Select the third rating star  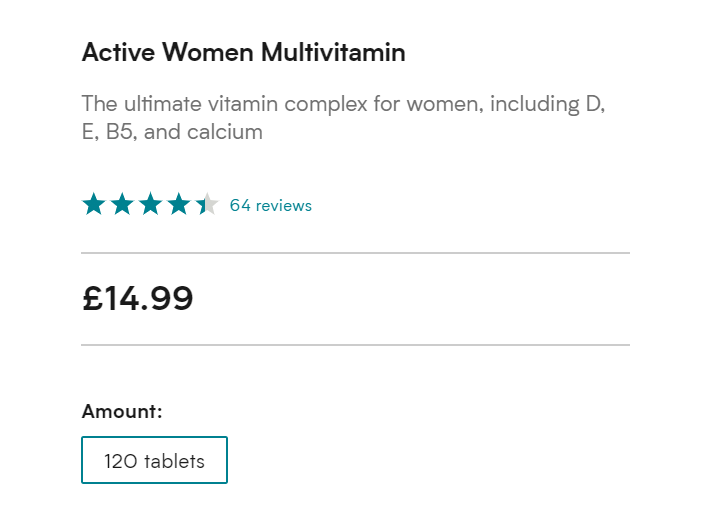[x=150, y=205]
